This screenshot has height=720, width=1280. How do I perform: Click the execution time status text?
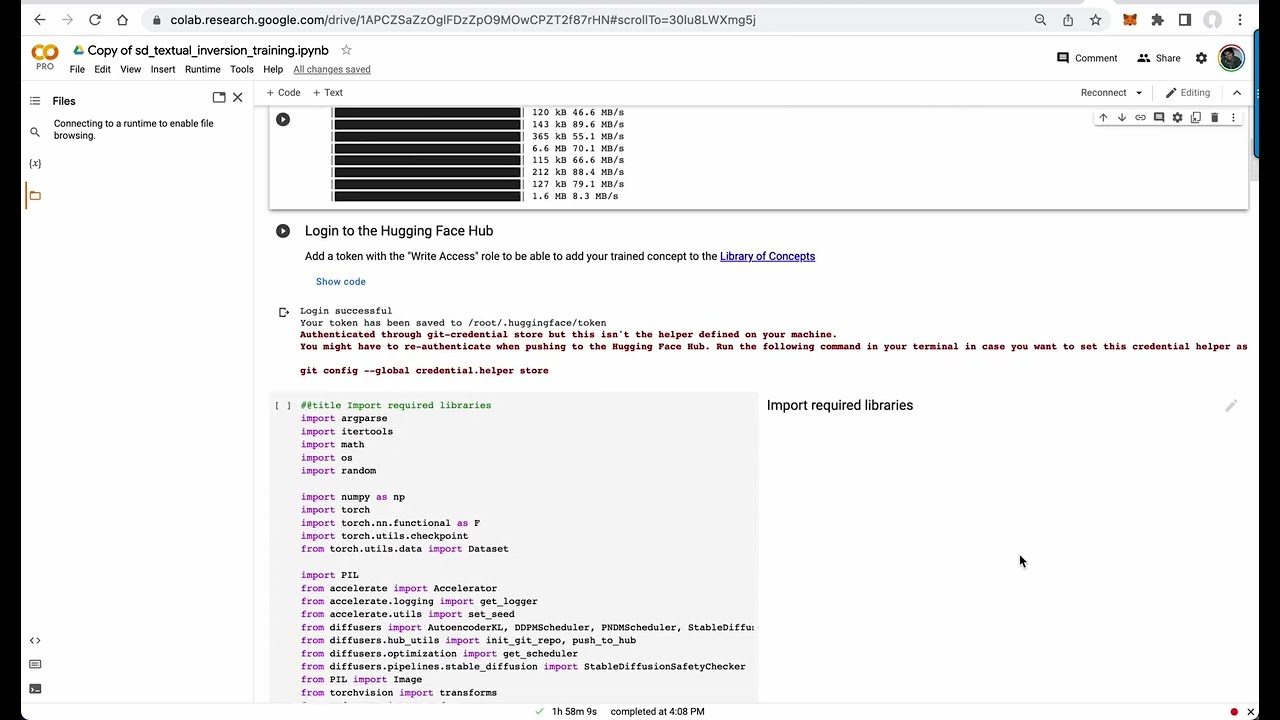(x=574, y=712)
